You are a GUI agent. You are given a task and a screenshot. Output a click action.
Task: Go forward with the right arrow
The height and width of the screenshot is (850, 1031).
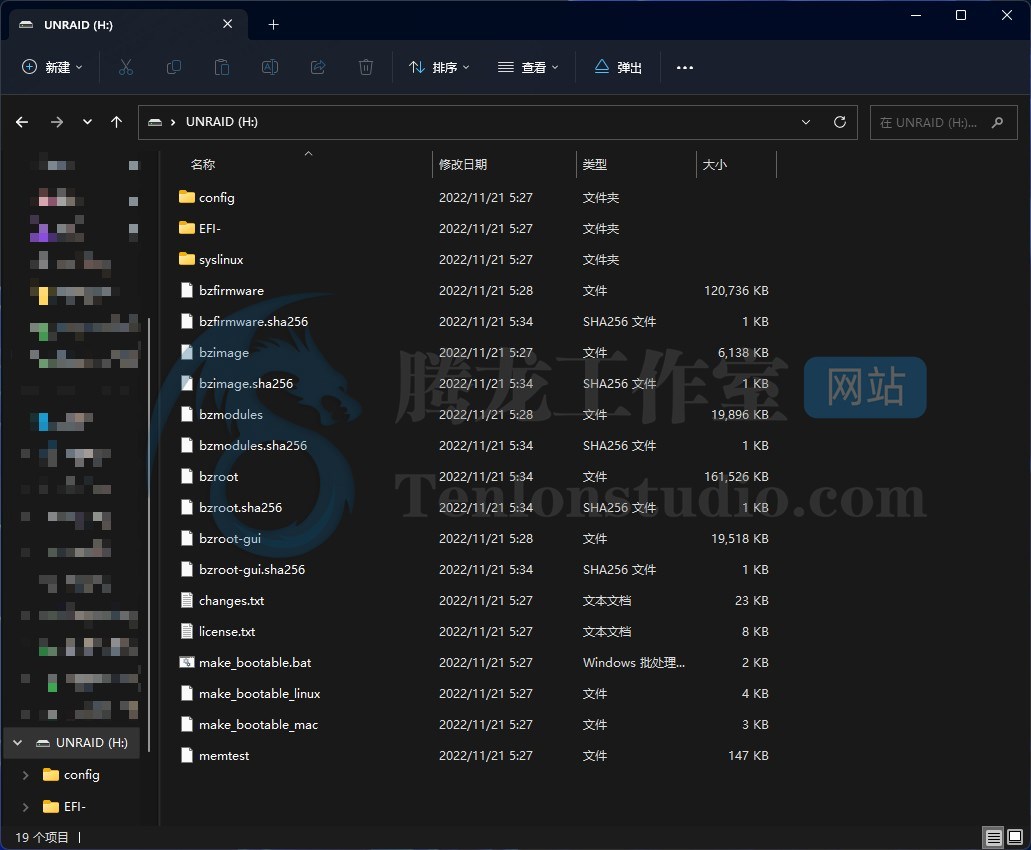[57, 122]
